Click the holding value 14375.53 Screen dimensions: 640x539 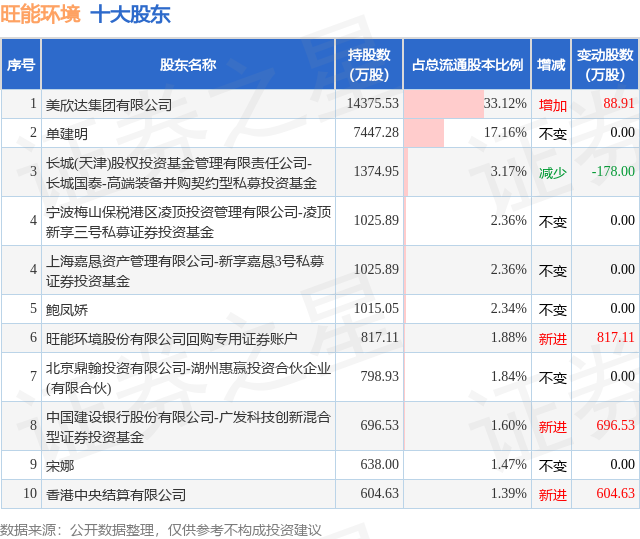(x=373, y=103)
